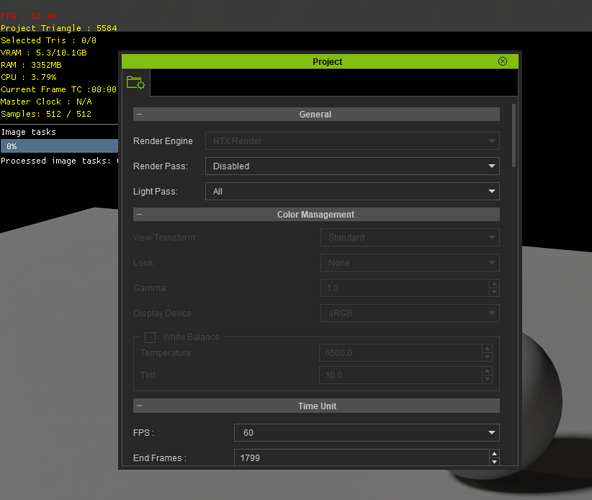Image resolution: width=592 pixels, height=500 pixels.
Task: Open the Render Pass dropdown
Action: click(352, 166)
